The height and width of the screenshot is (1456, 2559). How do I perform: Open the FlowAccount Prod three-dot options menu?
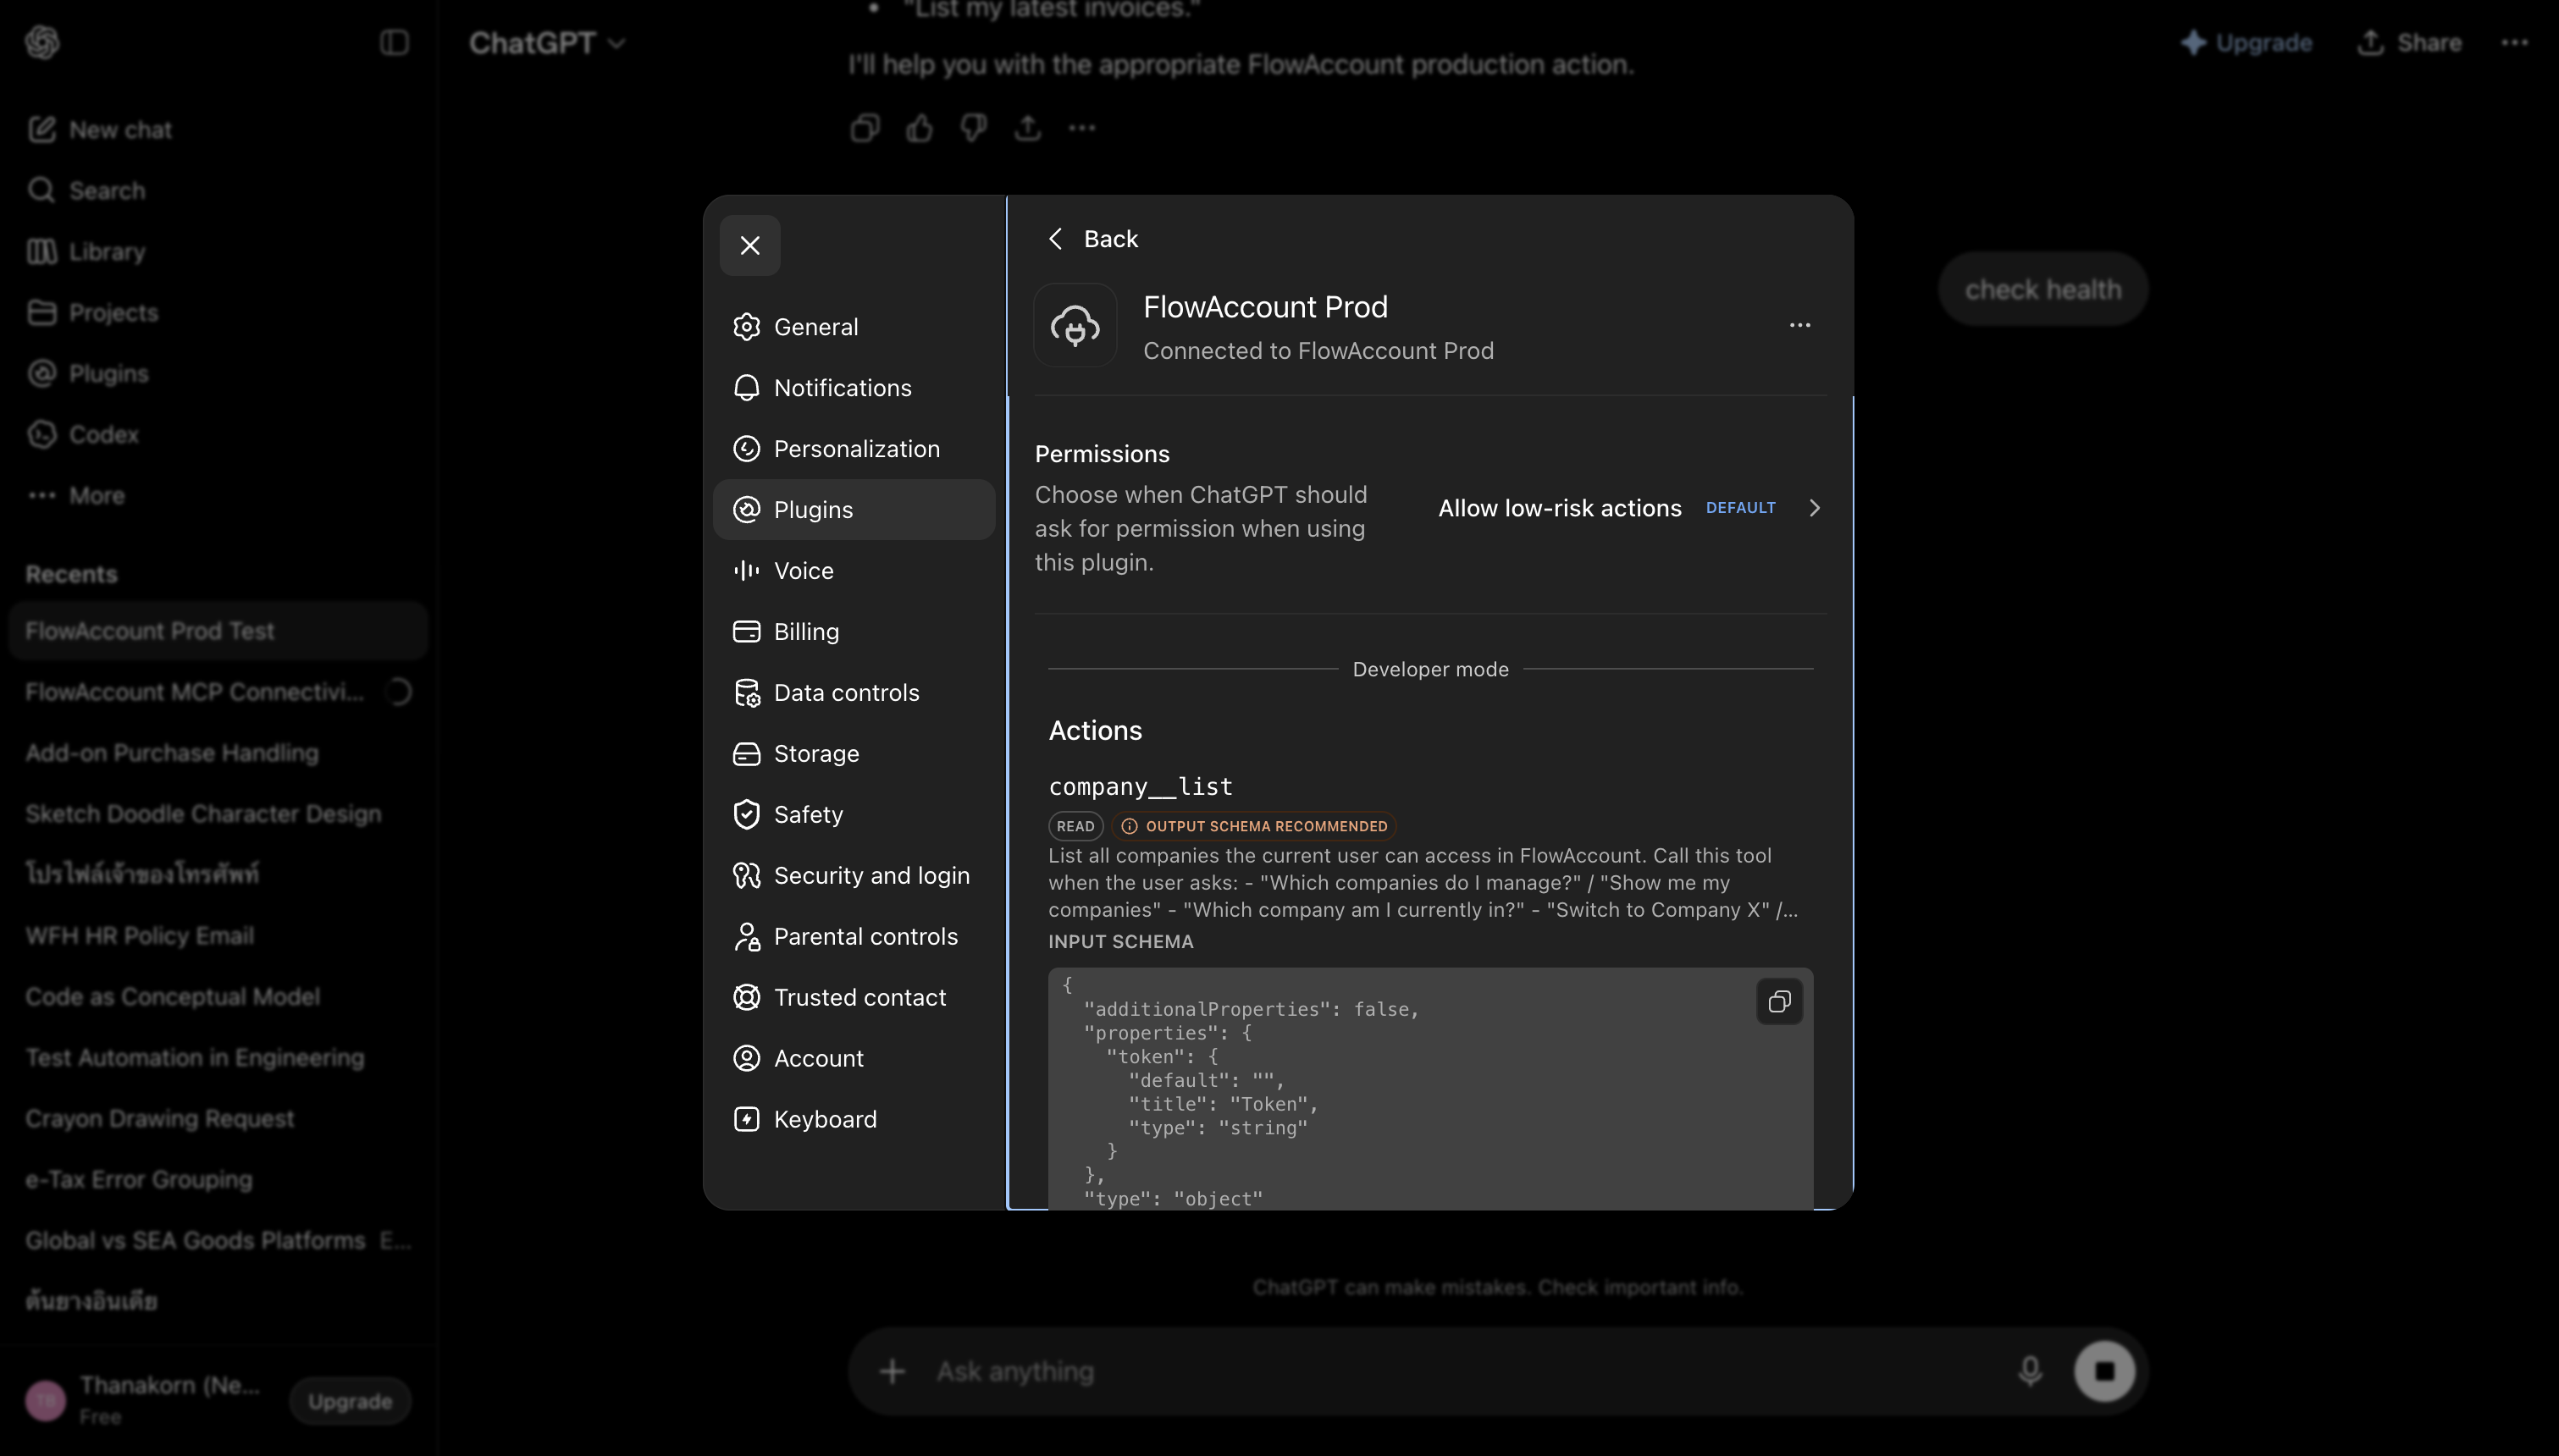1800,325
